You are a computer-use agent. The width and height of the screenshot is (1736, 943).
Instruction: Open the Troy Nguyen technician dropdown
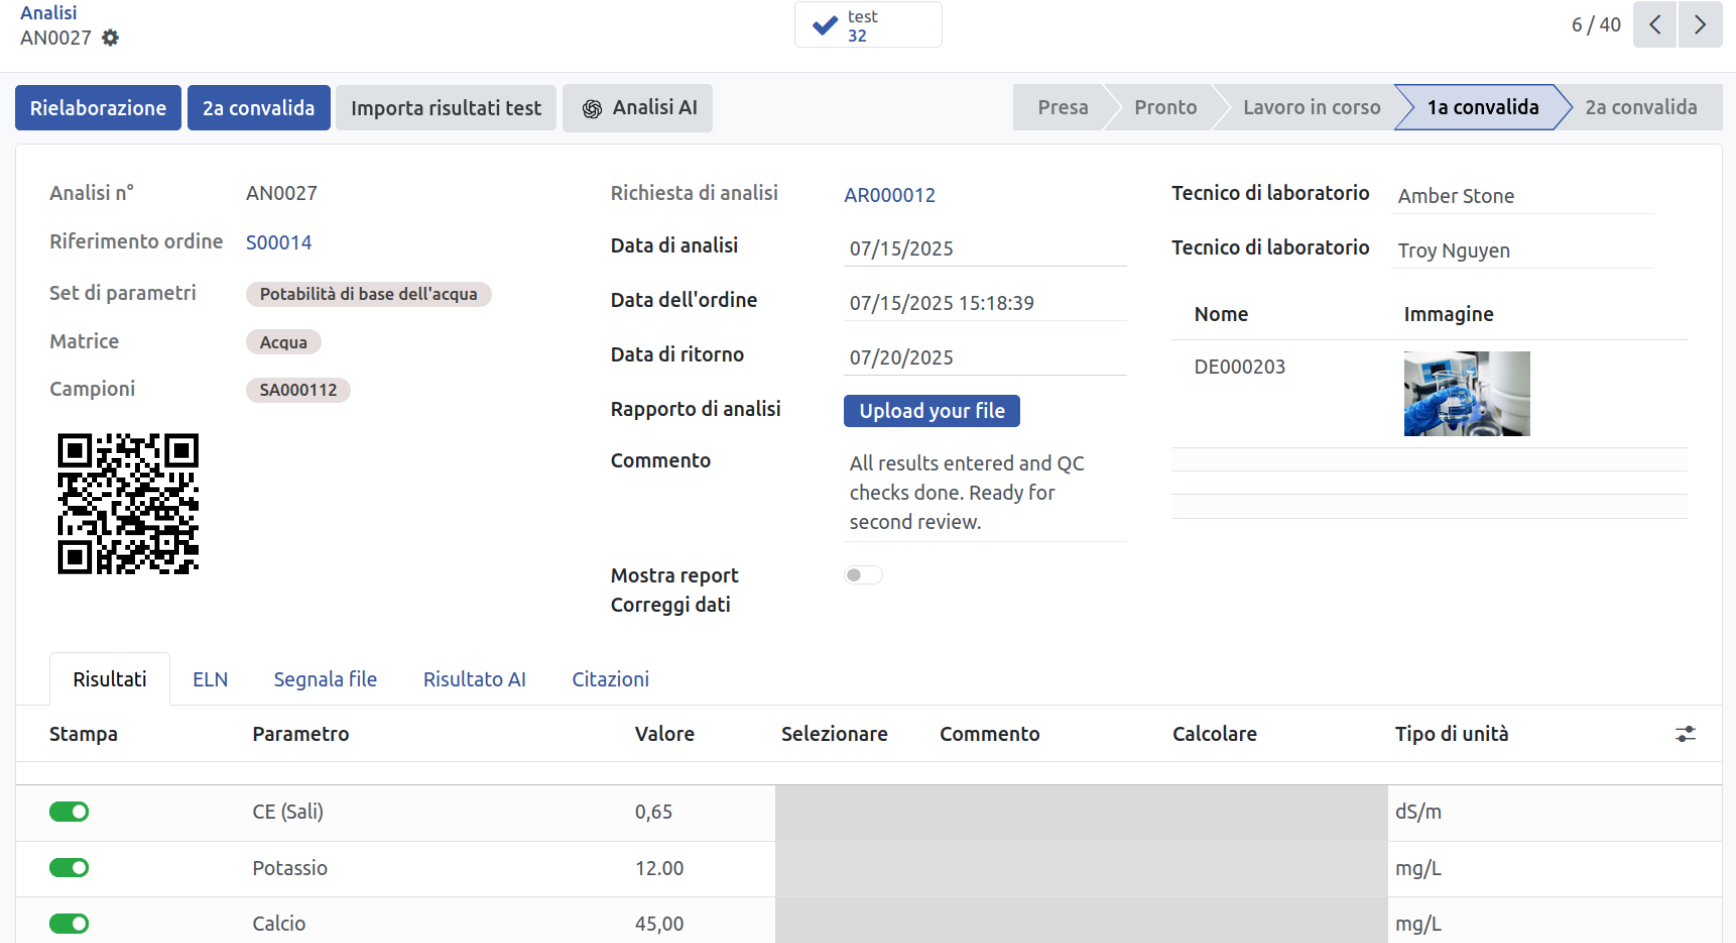click(1523, 251)
